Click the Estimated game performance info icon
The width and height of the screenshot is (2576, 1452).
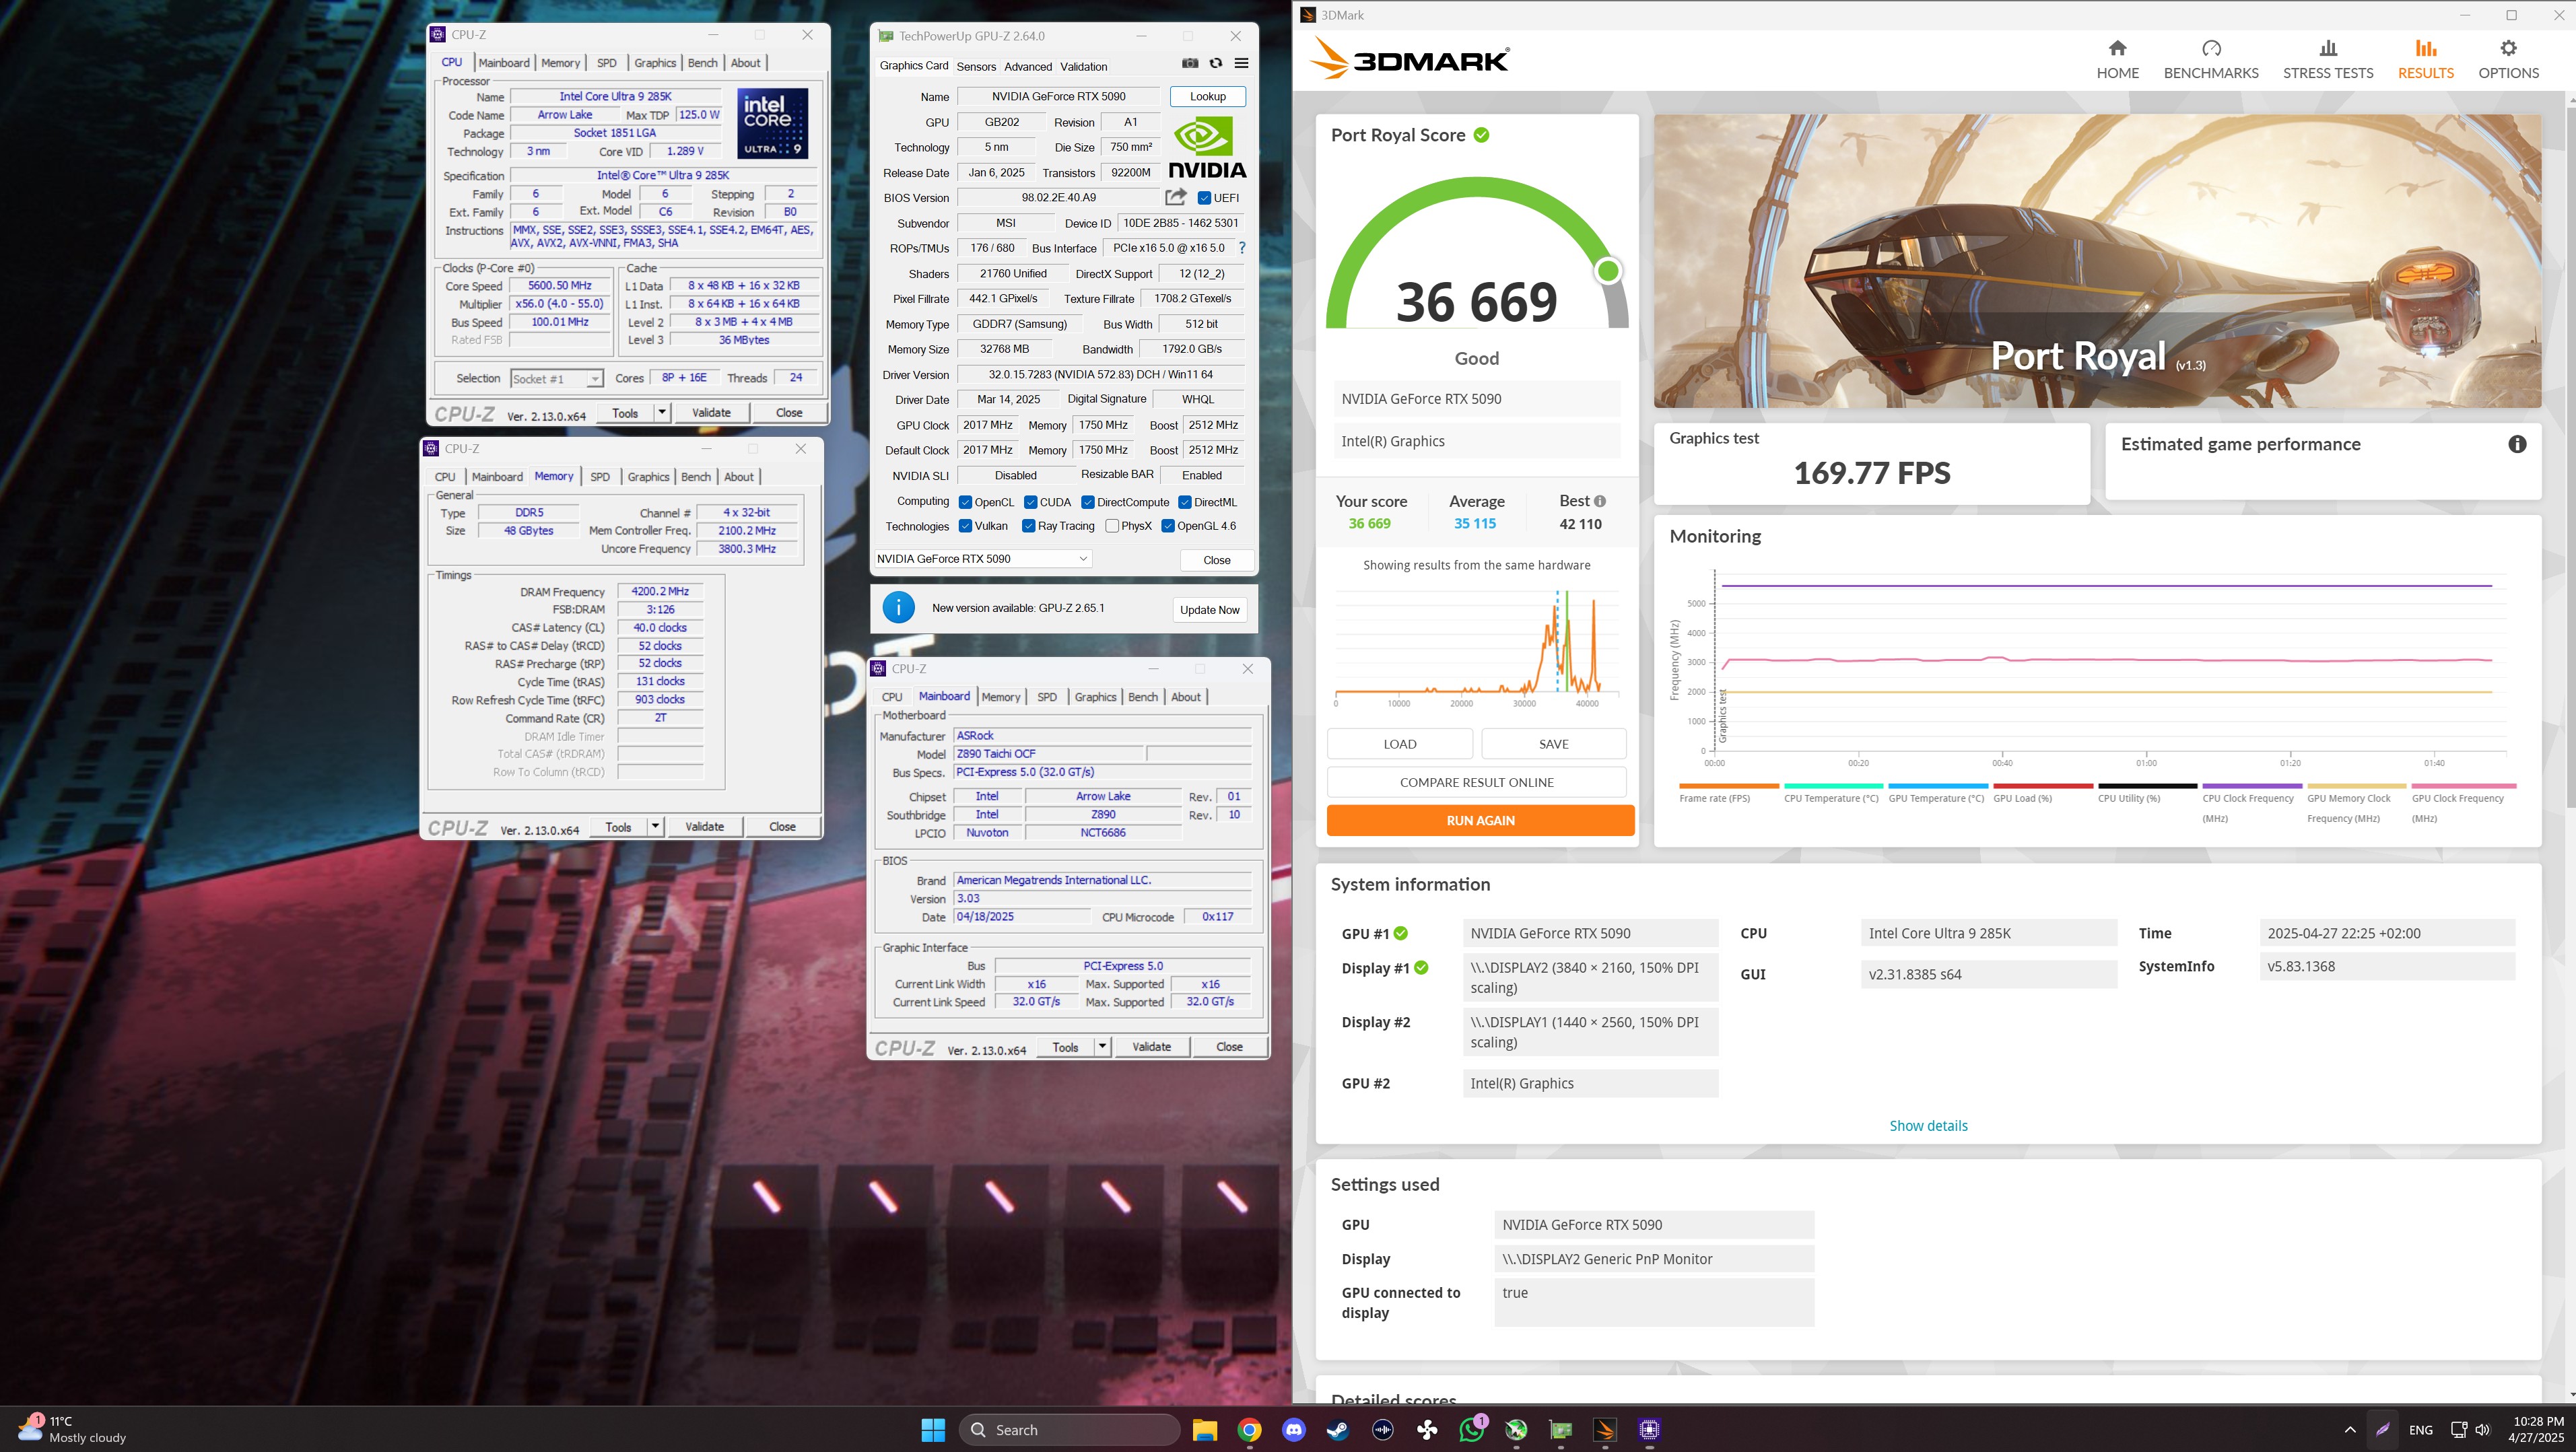(2517, 444)
